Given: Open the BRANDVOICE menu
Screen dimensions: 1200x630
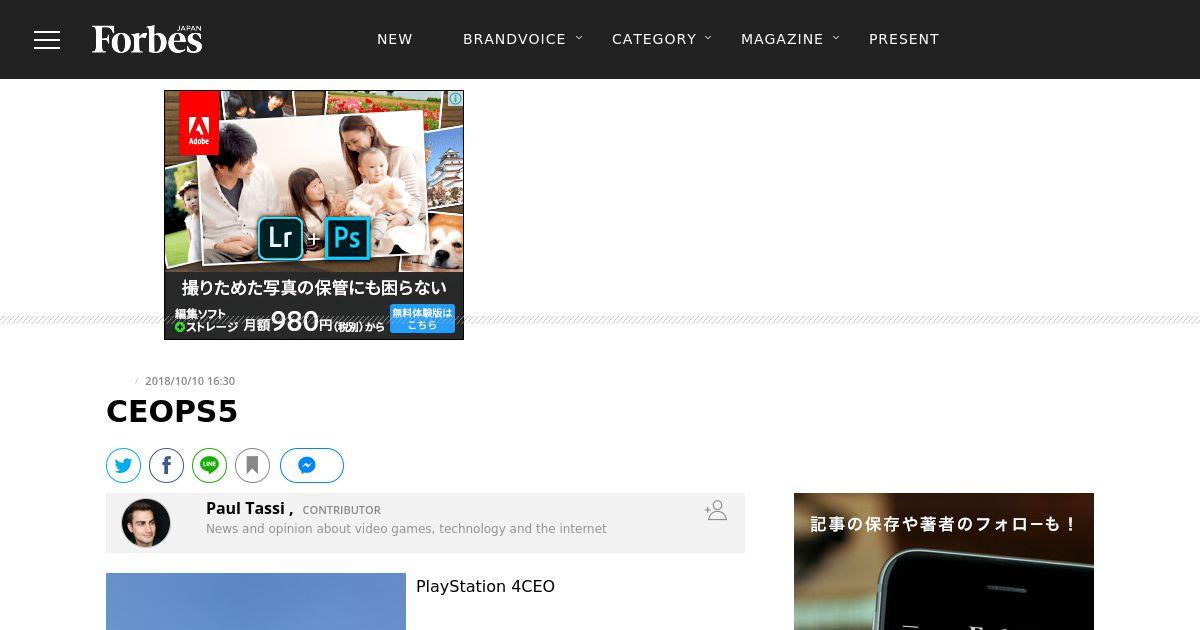Looking at the screenshot, I should (x=514, y=39).
